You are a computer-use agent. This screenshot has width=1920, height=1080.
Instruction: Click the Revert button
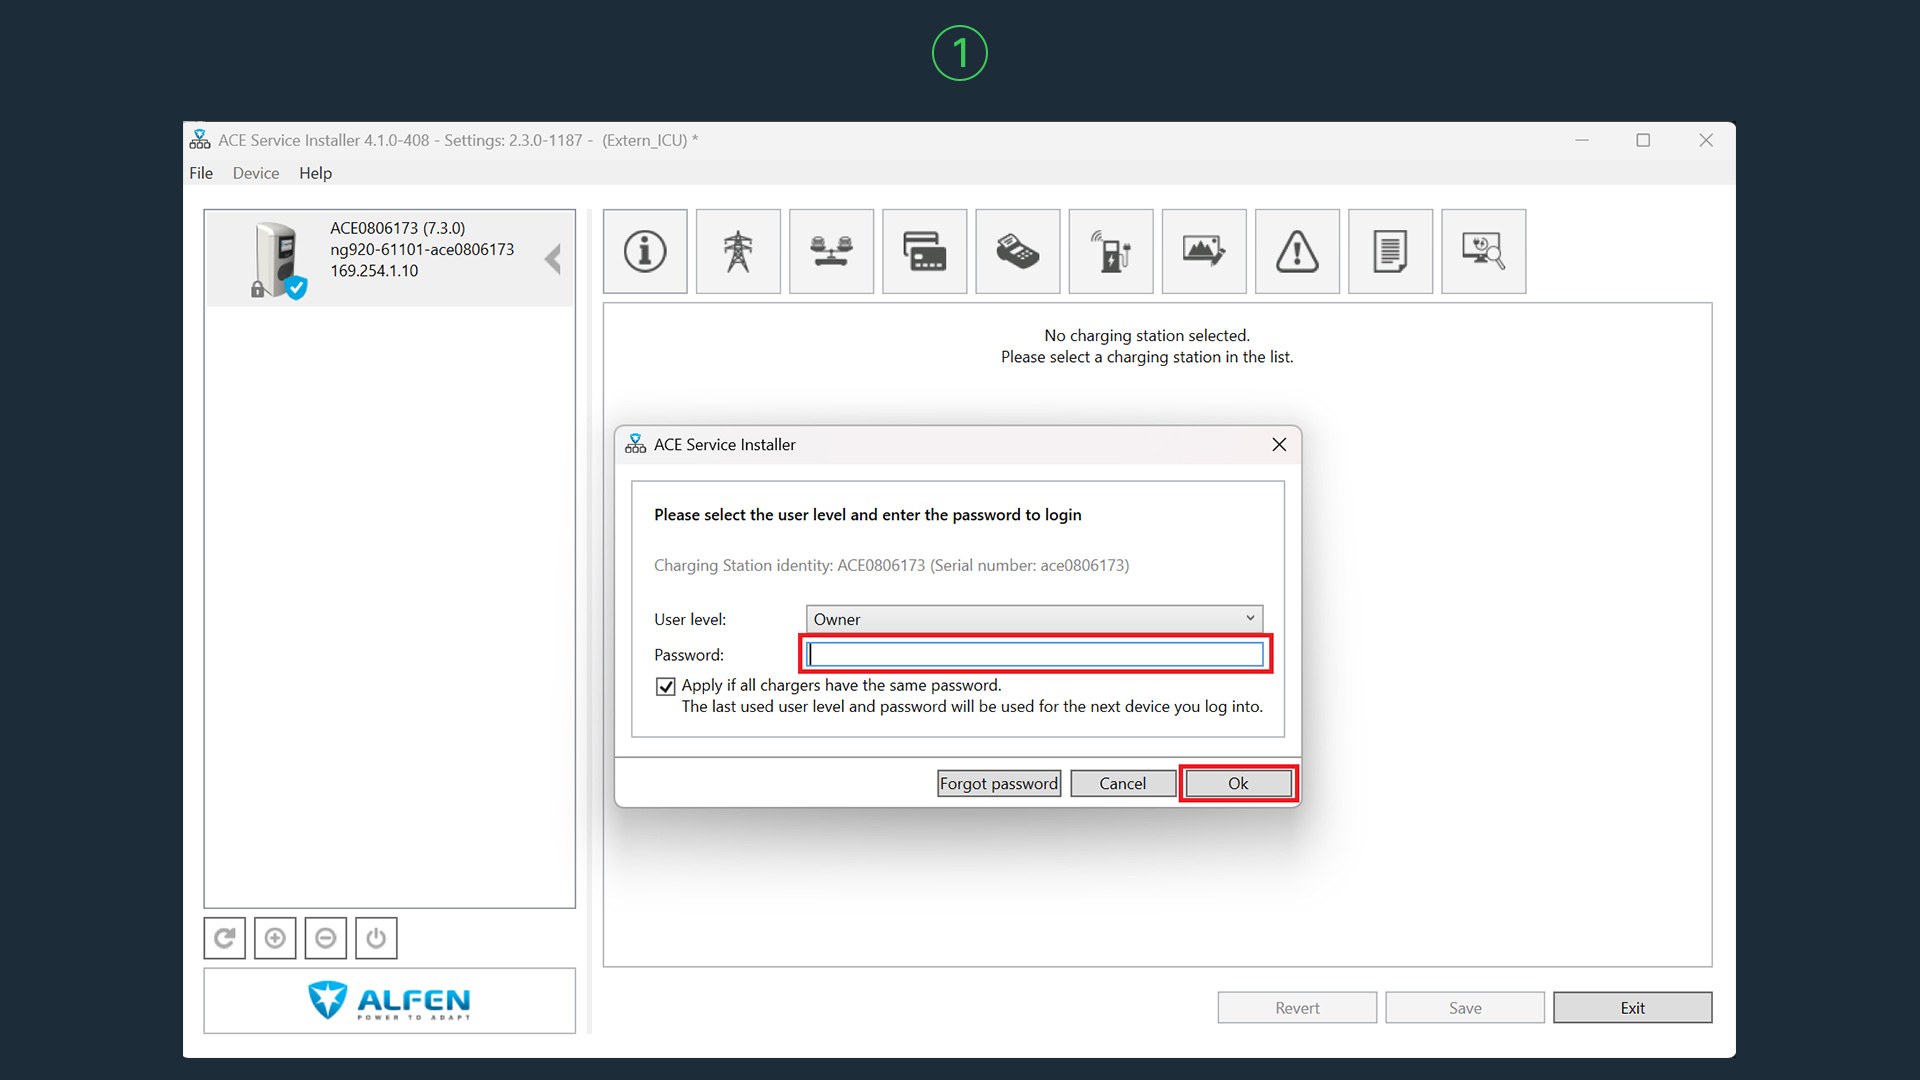coord(1297,1007)
